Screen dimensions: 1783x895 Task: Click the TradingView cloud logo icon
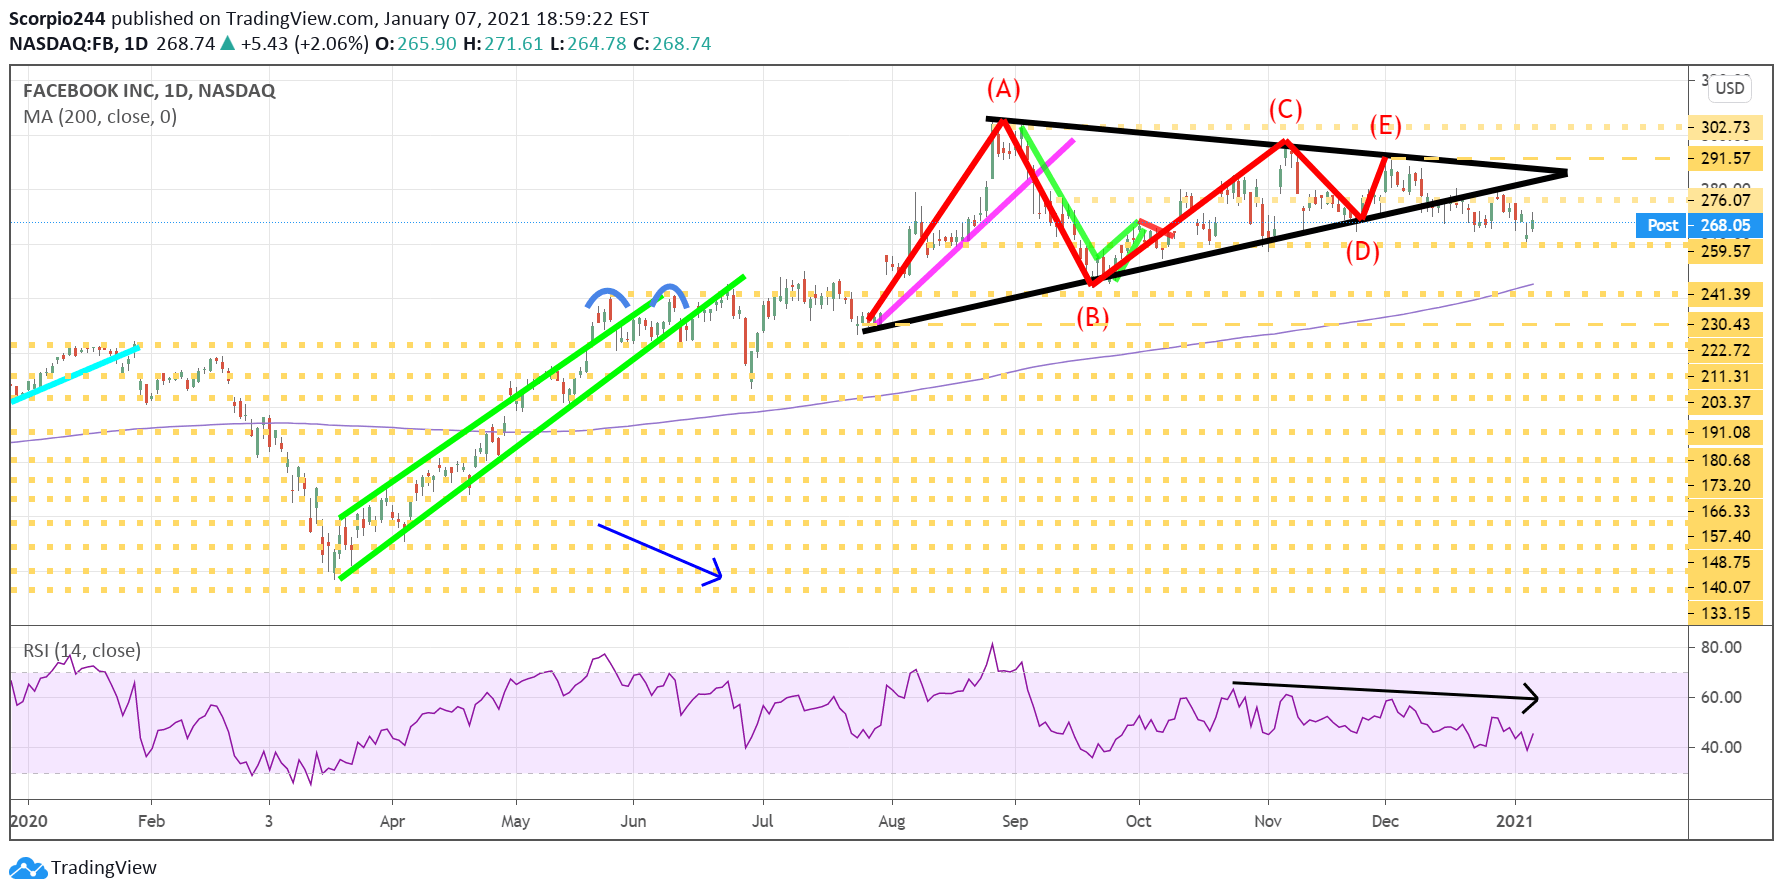(28, 868)
